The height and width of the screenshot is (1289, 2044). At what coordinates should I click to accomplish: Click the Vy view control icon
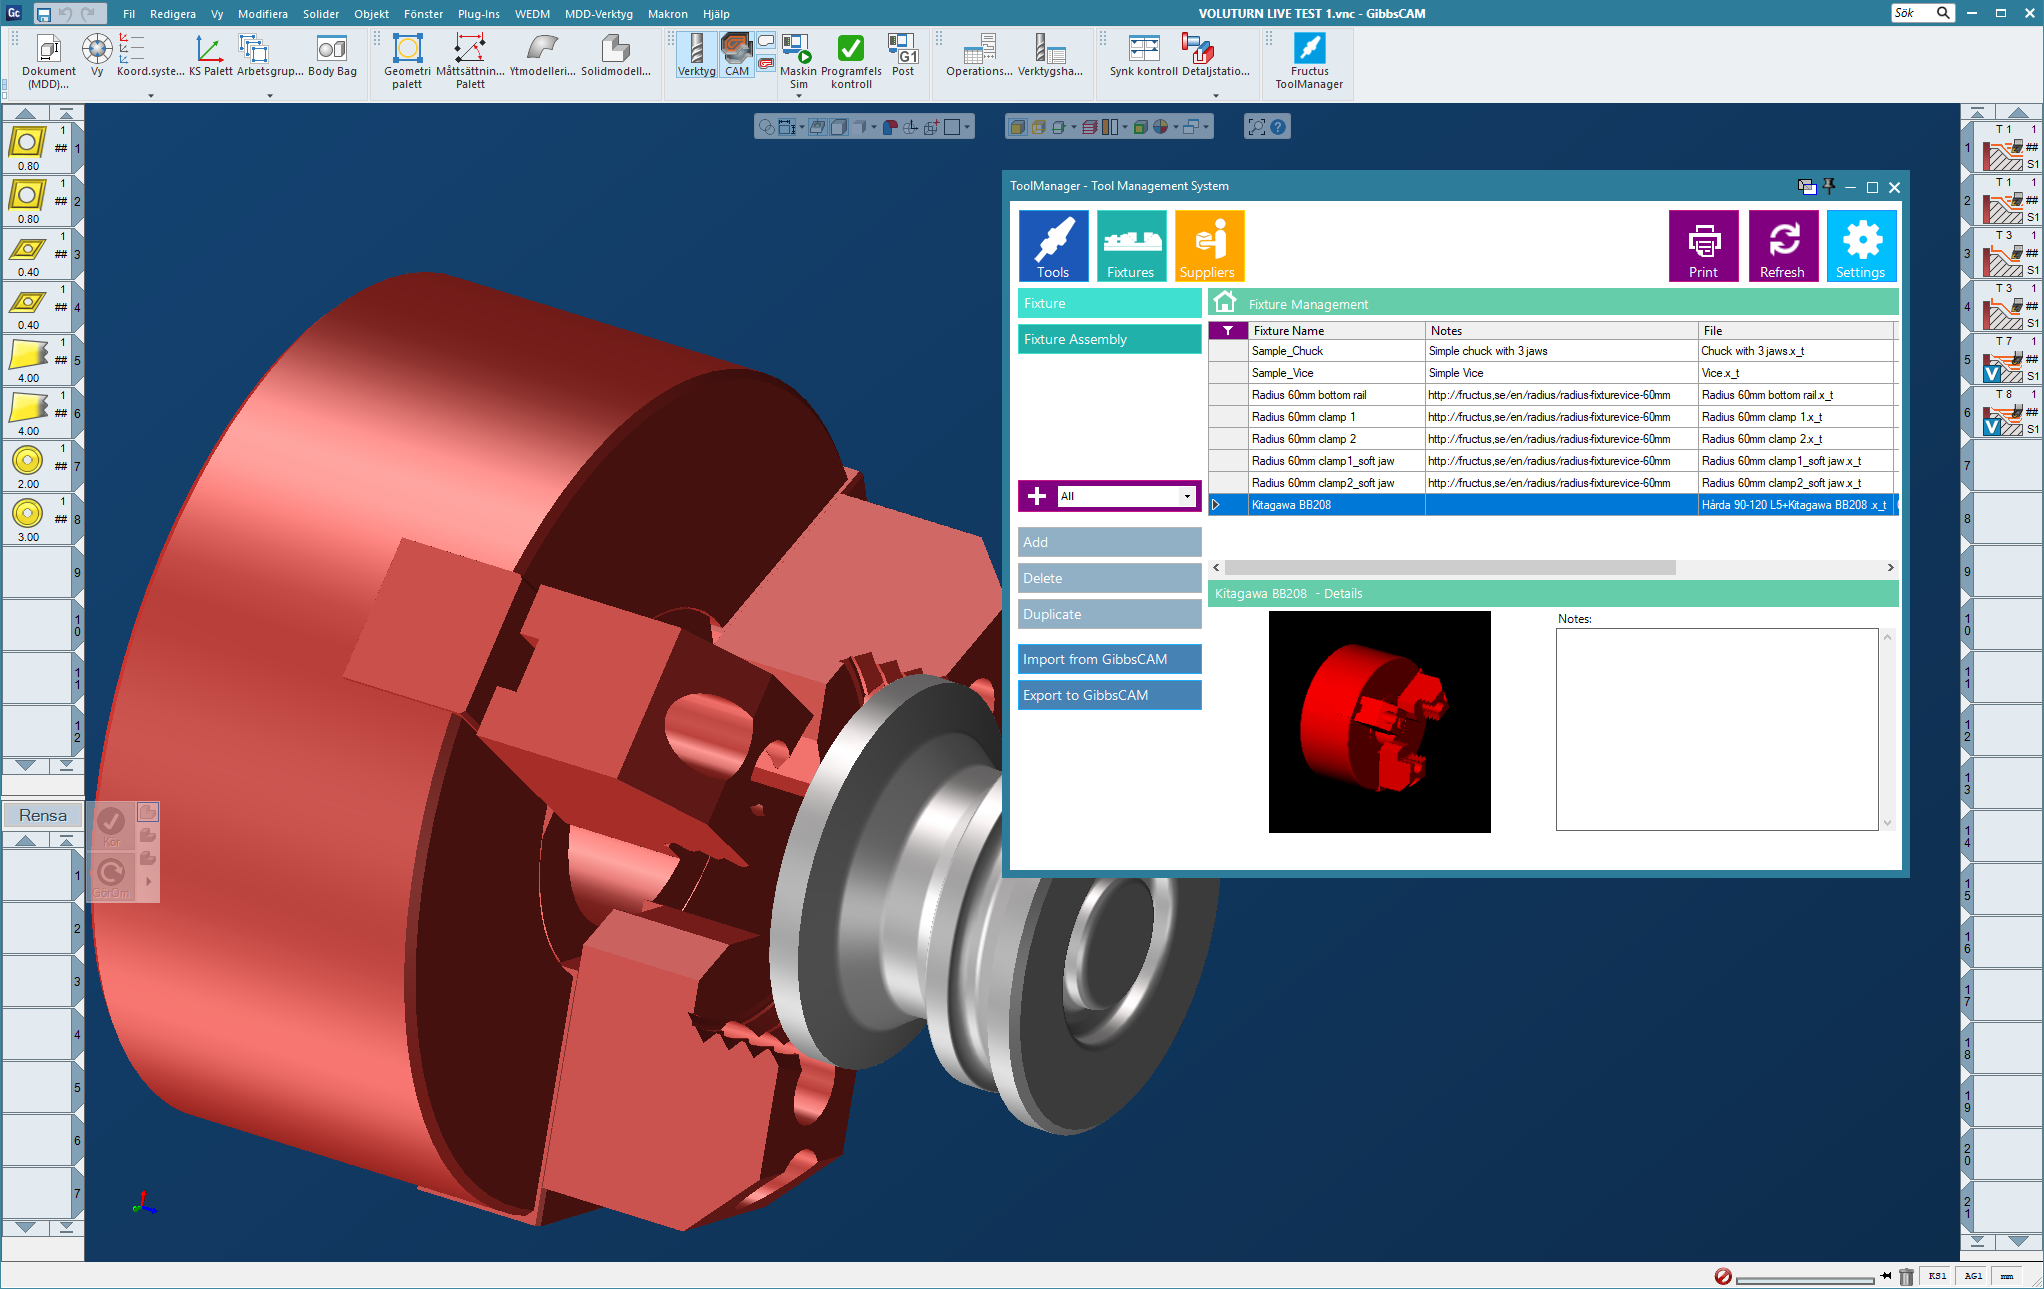coord(97,55)
